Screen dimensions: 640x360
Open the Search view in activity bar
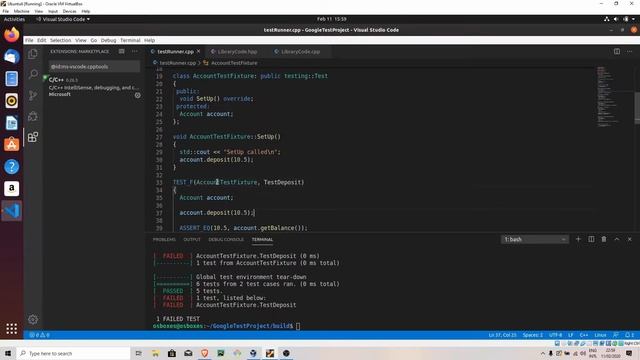[x=33, y=74]
